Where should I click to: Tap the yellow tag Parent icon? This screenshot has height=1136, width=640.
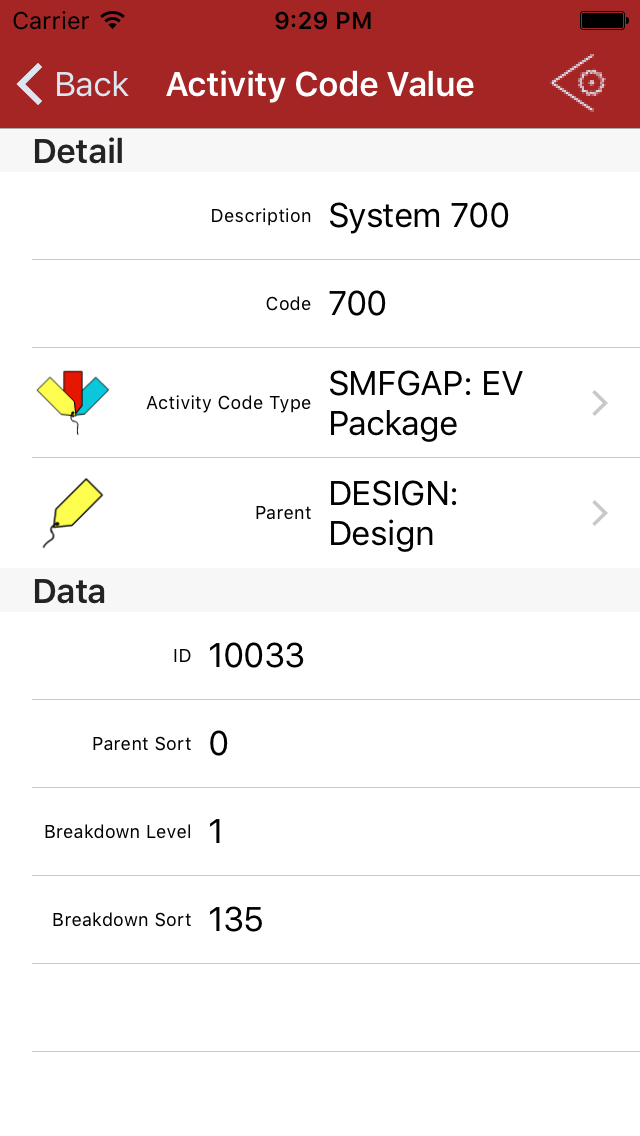click(x=72, y=512)
